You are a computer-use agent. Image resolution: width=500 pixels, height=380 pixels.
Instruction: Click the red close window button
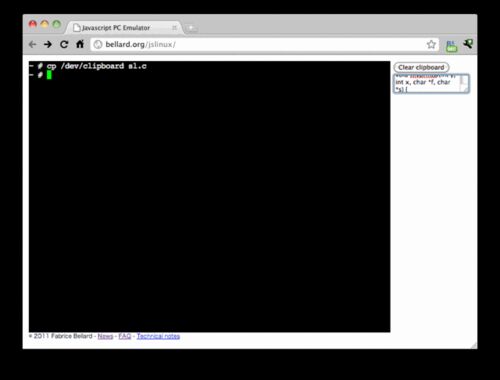(x=33, y=24)
